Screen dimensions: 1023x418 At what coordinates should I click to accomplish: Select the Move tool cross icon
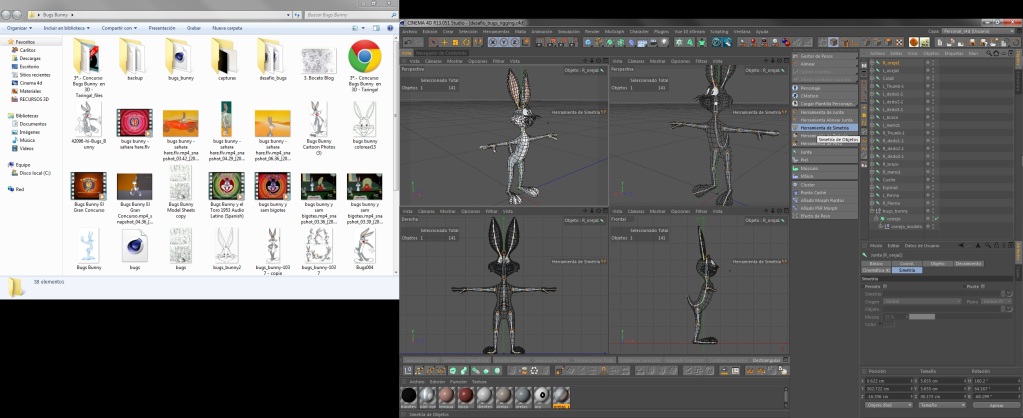click(444, 42)
